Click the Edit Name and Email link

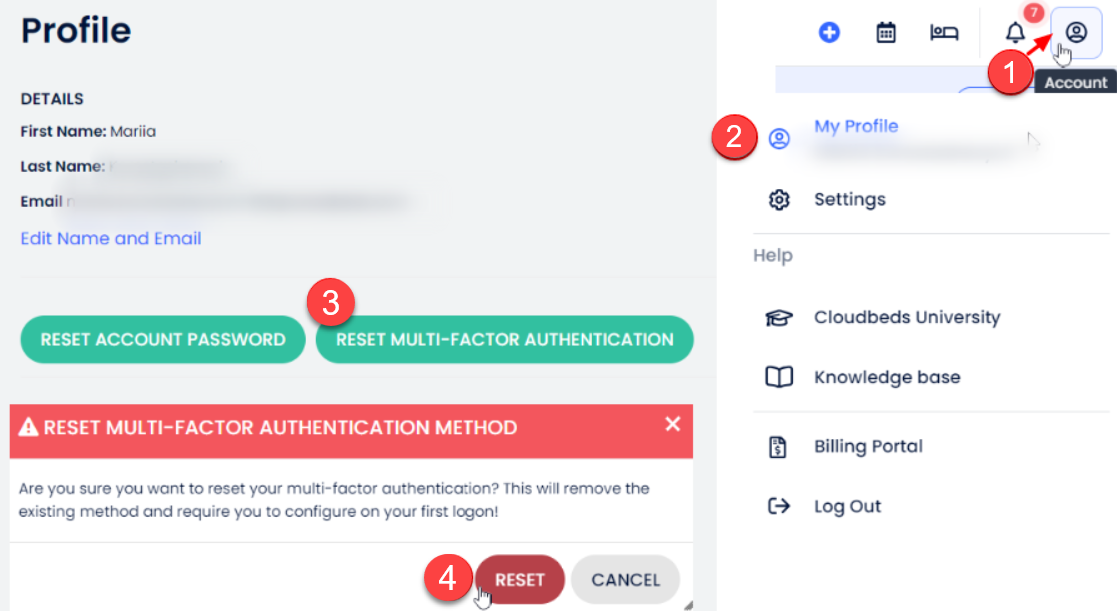pyautogui.click(x=111, y=239)
